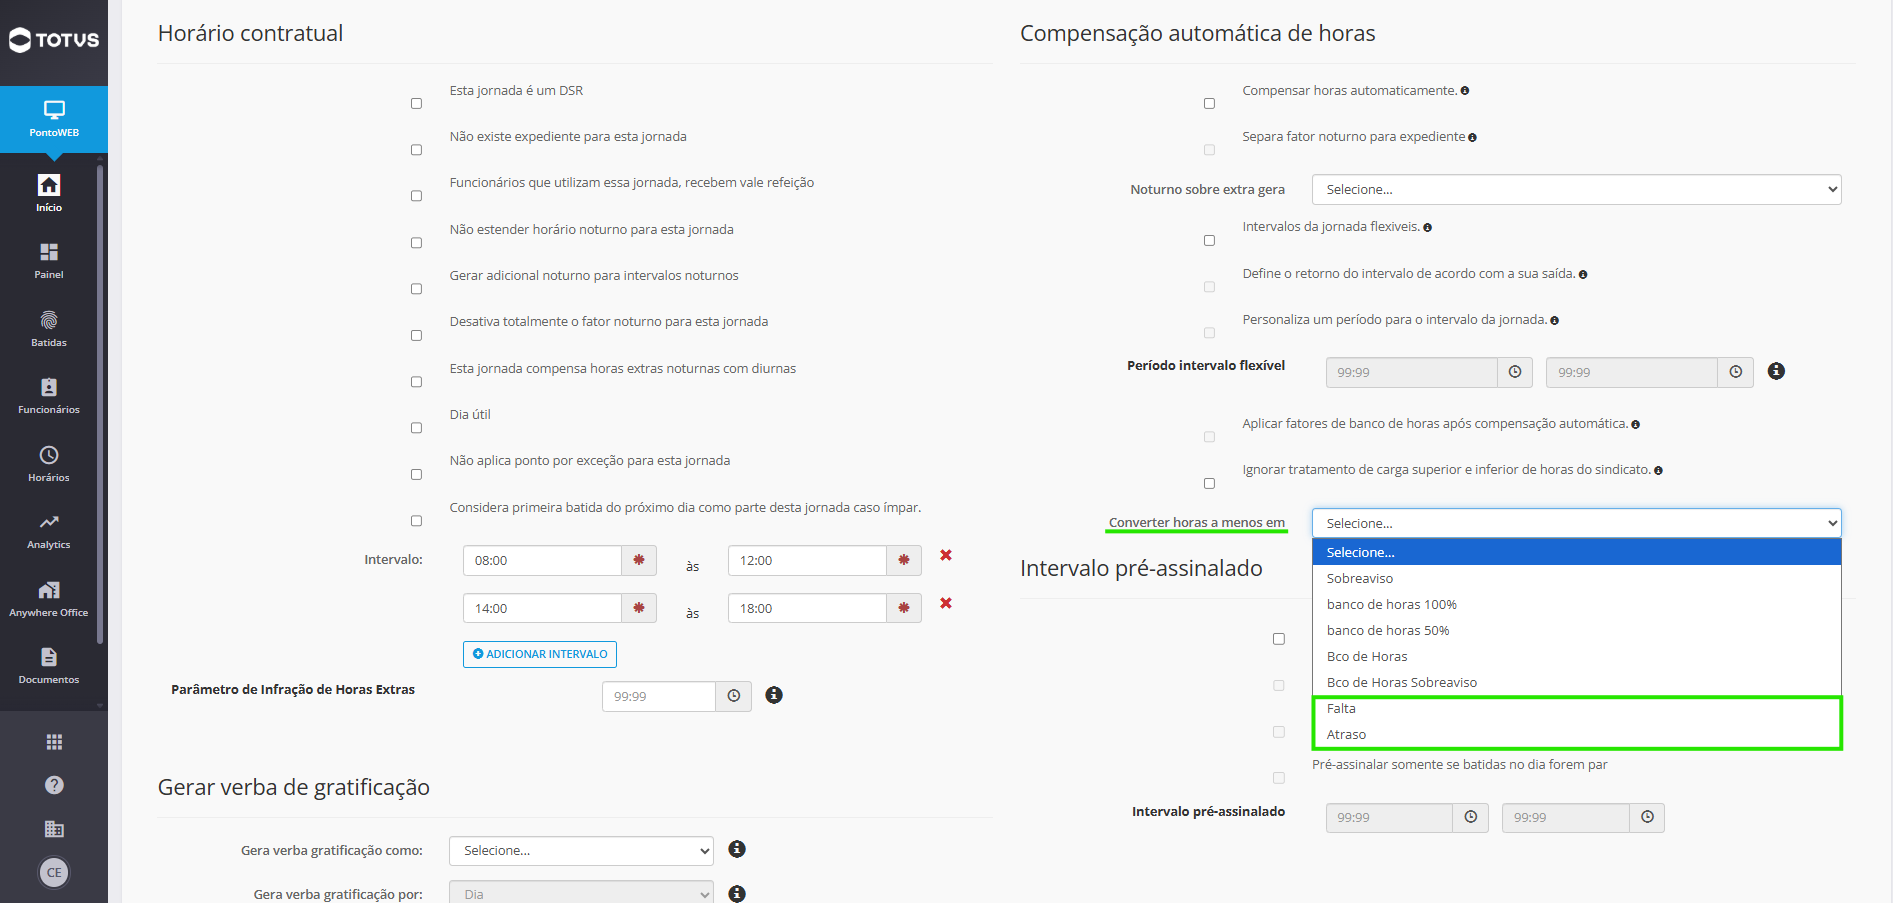The width and height of the screenshot is (1893, 903).
Task: Show info for Compensar horas automaticamente
Action: [x=1465, y=91]
